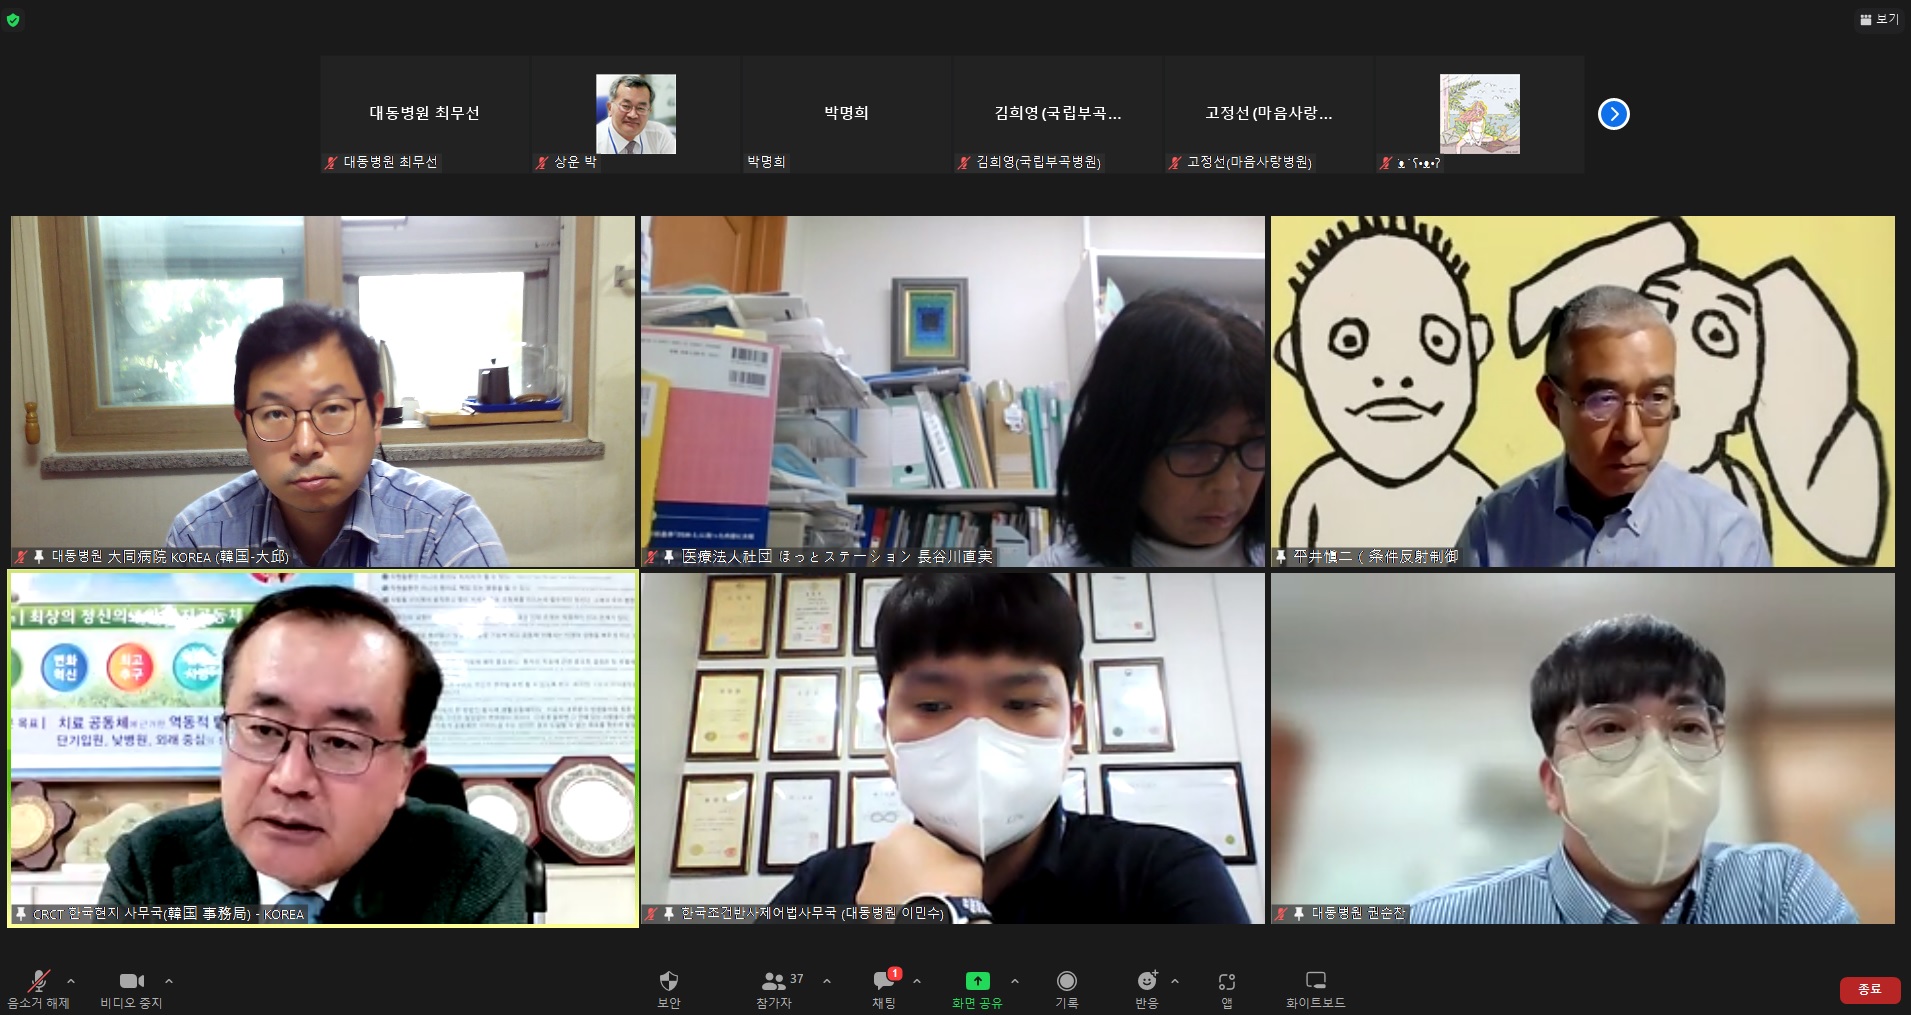Open Reactions (반응) smiley icon
The image size is (1911, 1015).
(1146, 981)
